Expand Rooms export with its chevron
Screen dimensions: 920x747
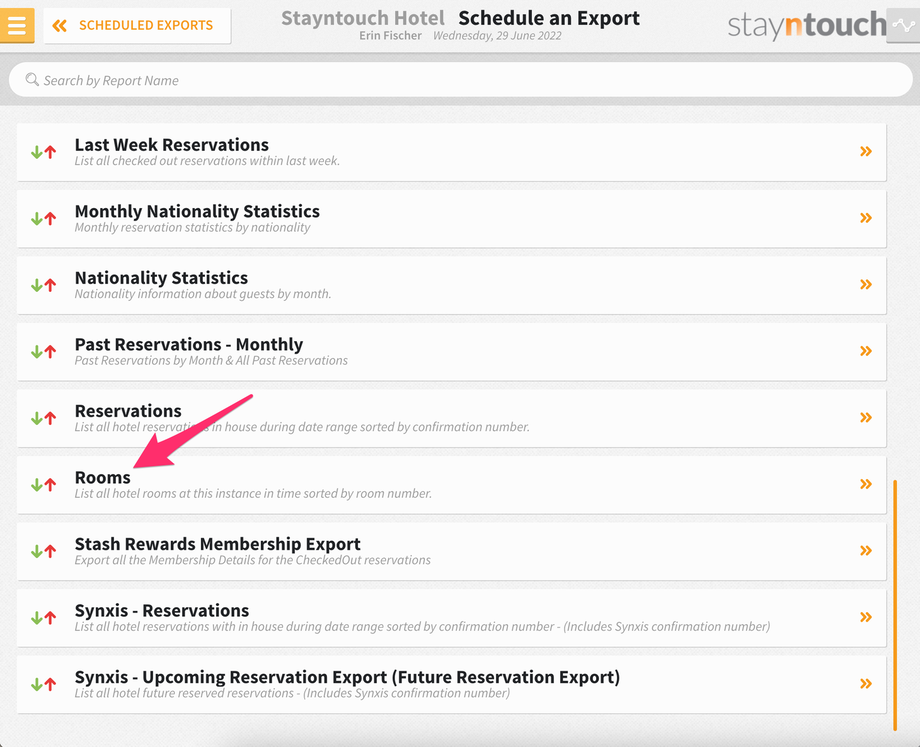click(x=865, y=484)
